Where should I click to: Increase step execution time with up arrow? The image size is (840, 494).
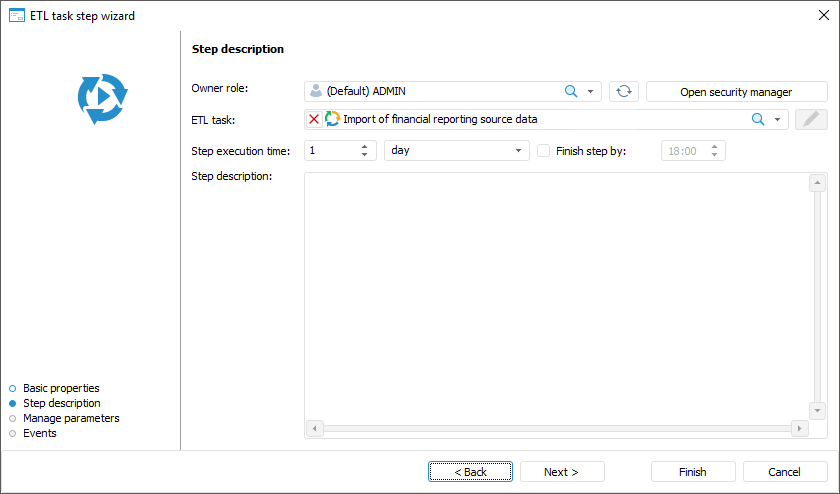364,146
